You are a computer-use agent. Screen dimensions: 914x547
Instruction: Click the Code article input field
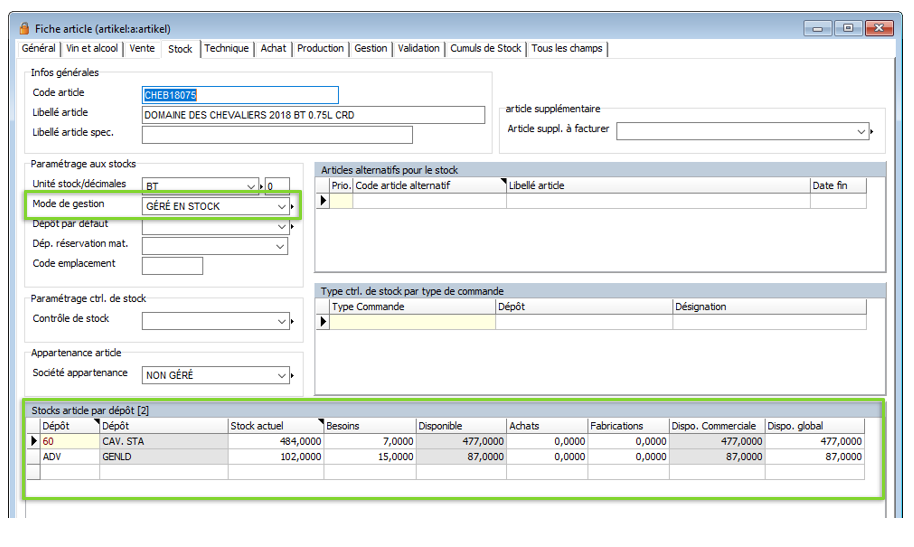tap(240, 95)
